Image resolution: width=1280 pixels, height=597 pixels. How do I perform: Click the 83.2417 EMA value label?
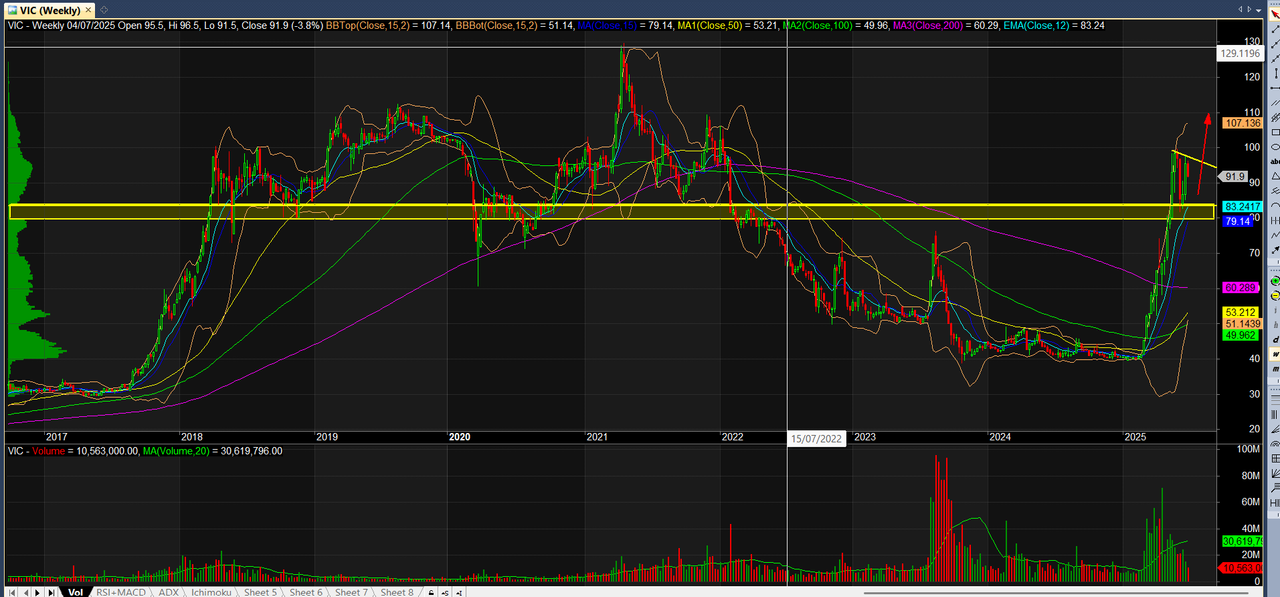tap(1244, 206)
